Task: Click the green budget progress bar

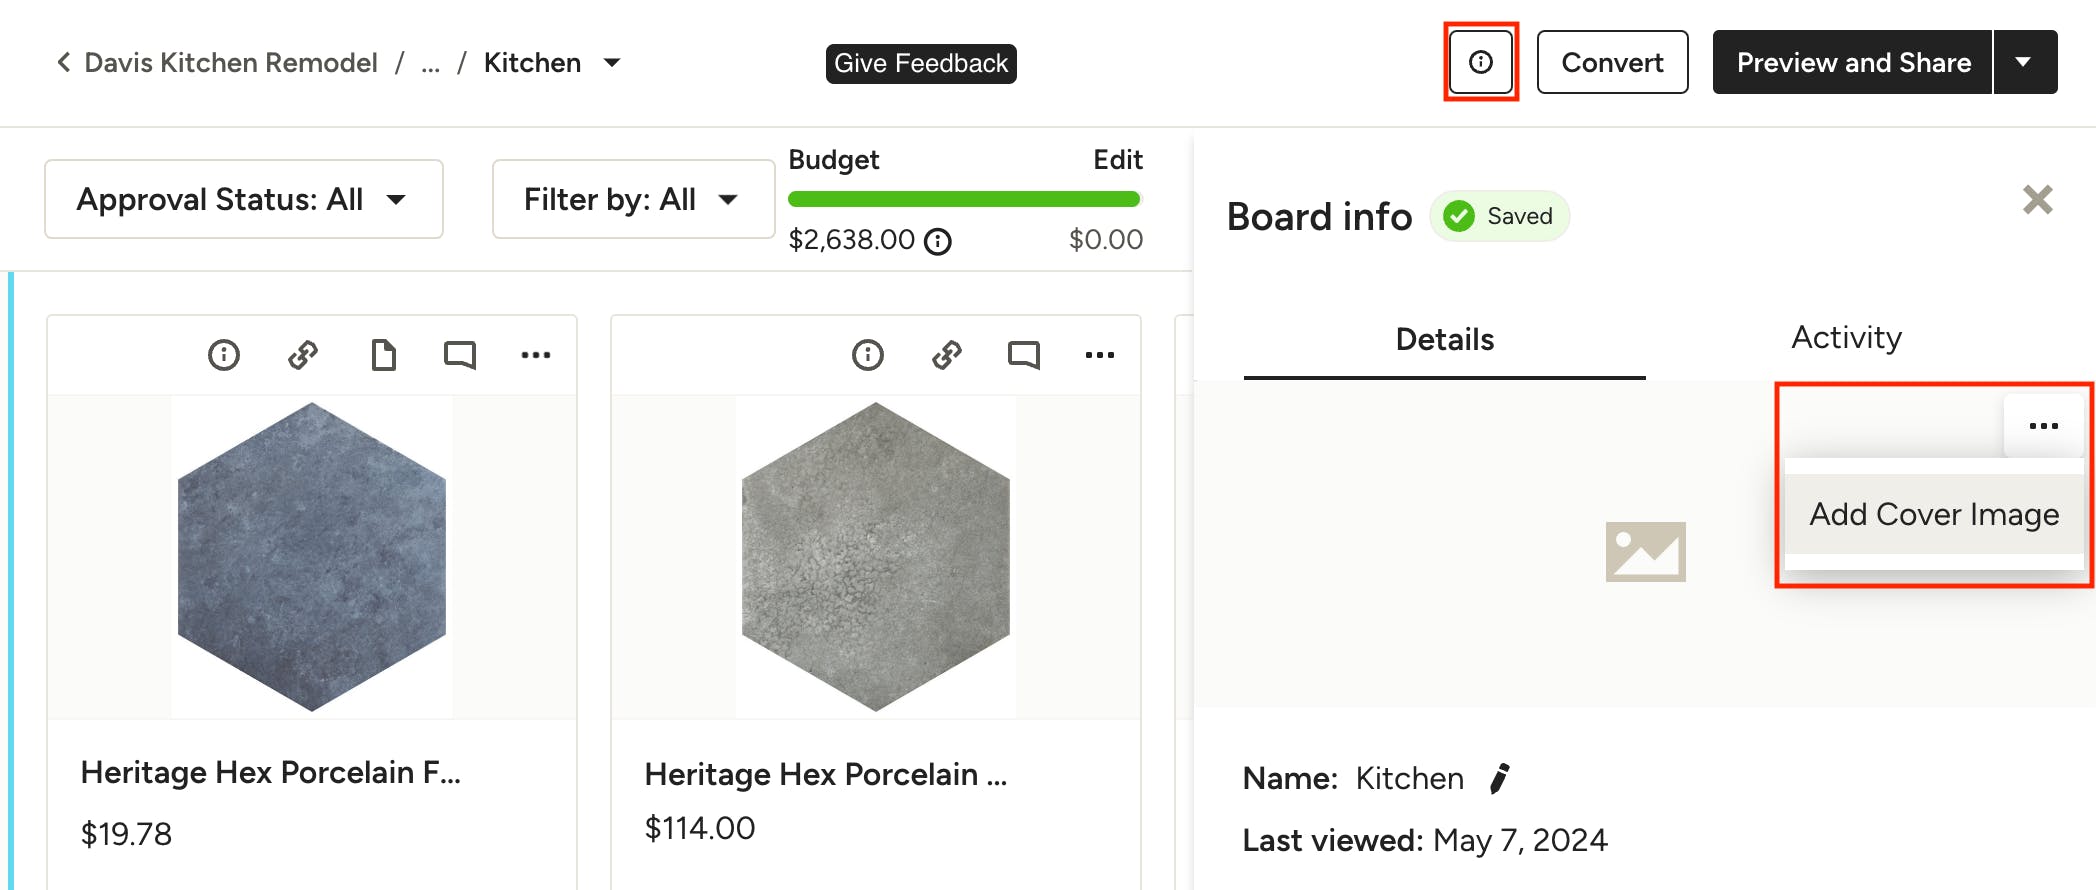Action: click(964, 199)
